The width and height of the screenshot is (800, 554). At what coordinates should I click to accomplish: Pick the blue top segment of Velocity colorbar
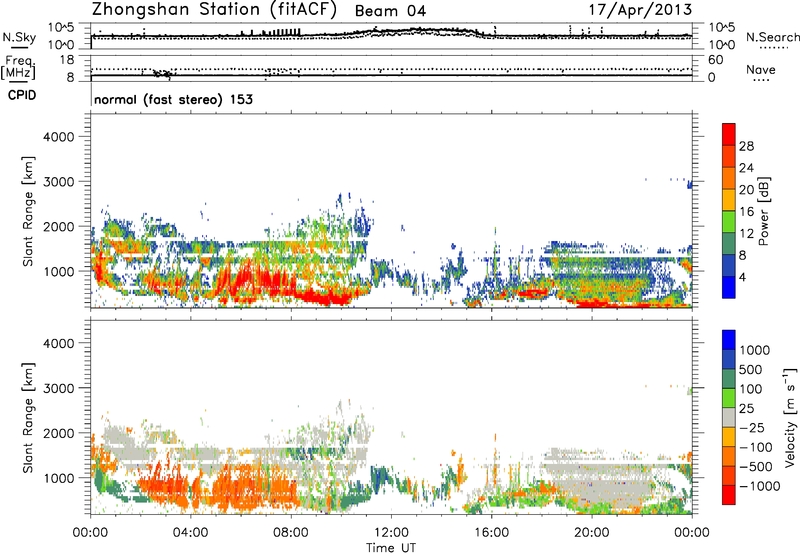729,340
